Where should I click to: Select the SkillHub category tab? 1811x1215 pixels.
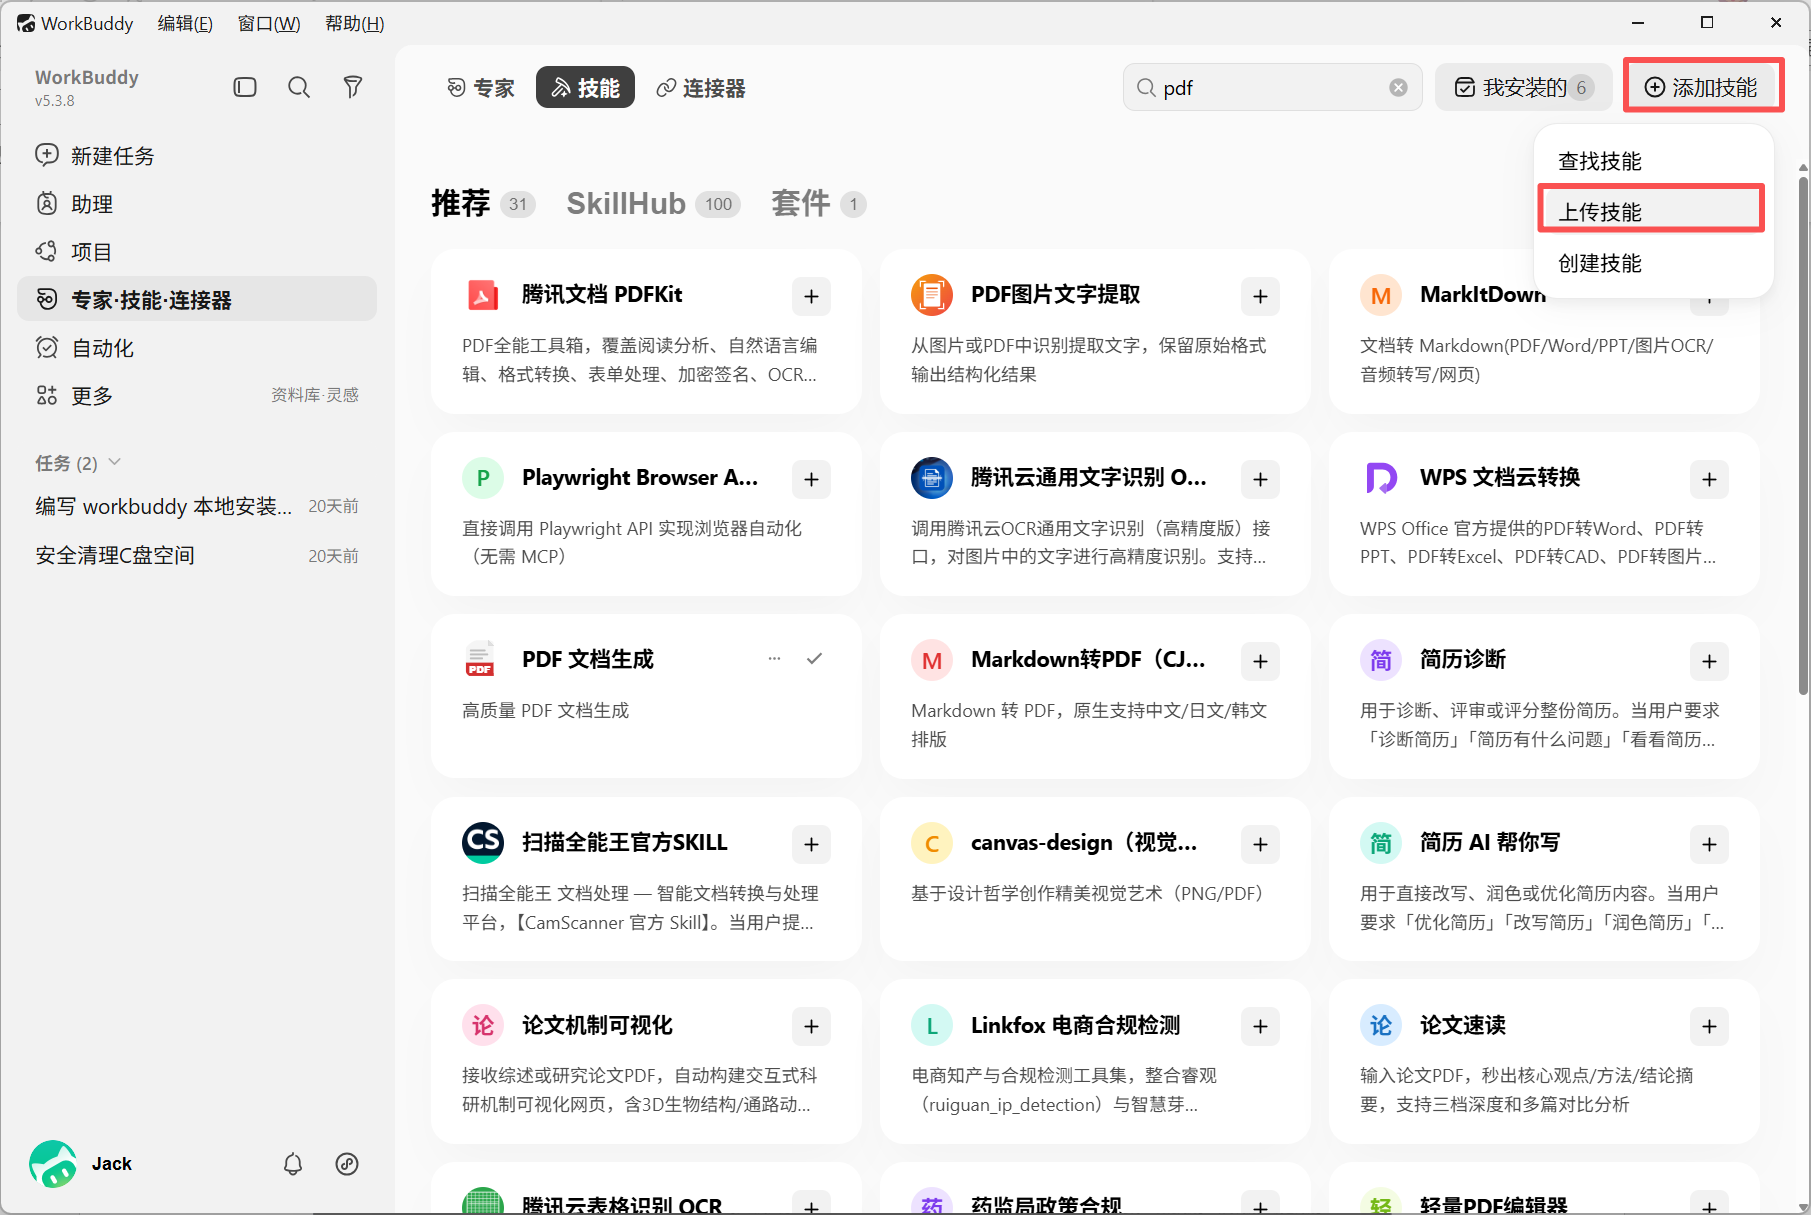point(653,204)
